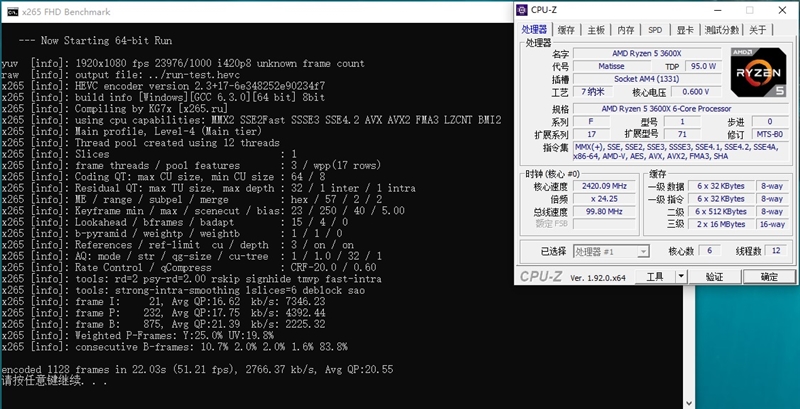Click the 'Rate Control / qCompress' console line

189,268
